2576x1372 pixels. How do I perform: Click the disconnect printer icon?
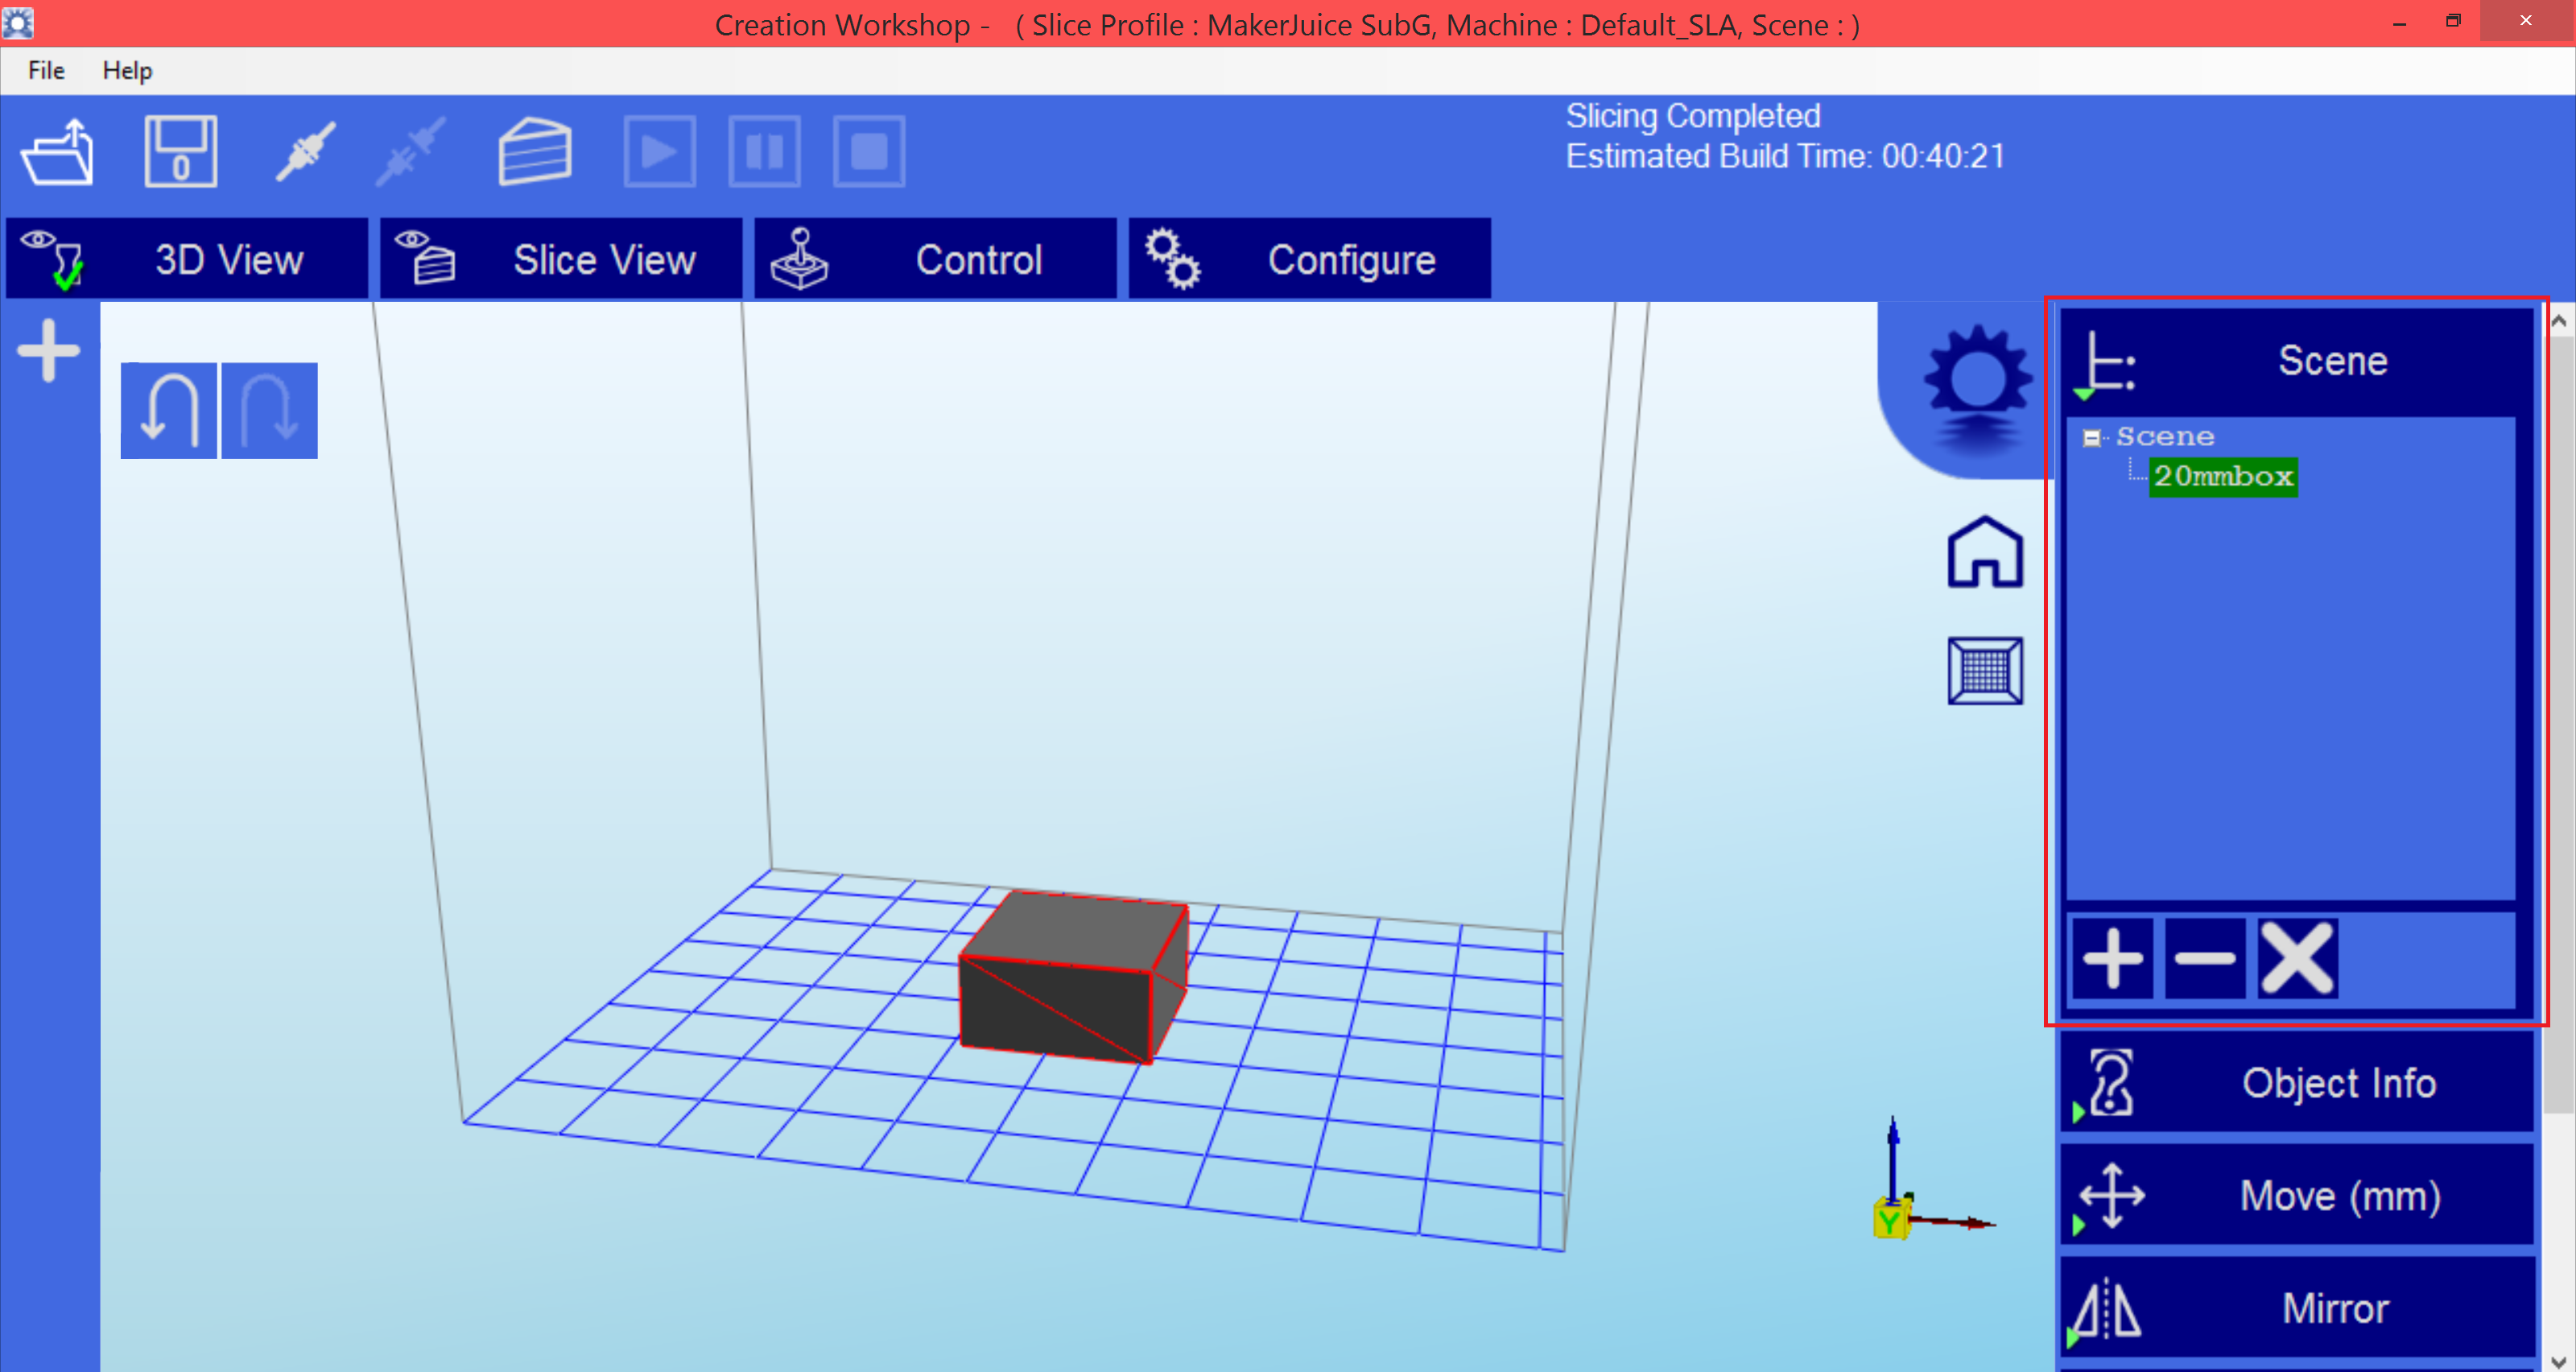coord(410,151)
